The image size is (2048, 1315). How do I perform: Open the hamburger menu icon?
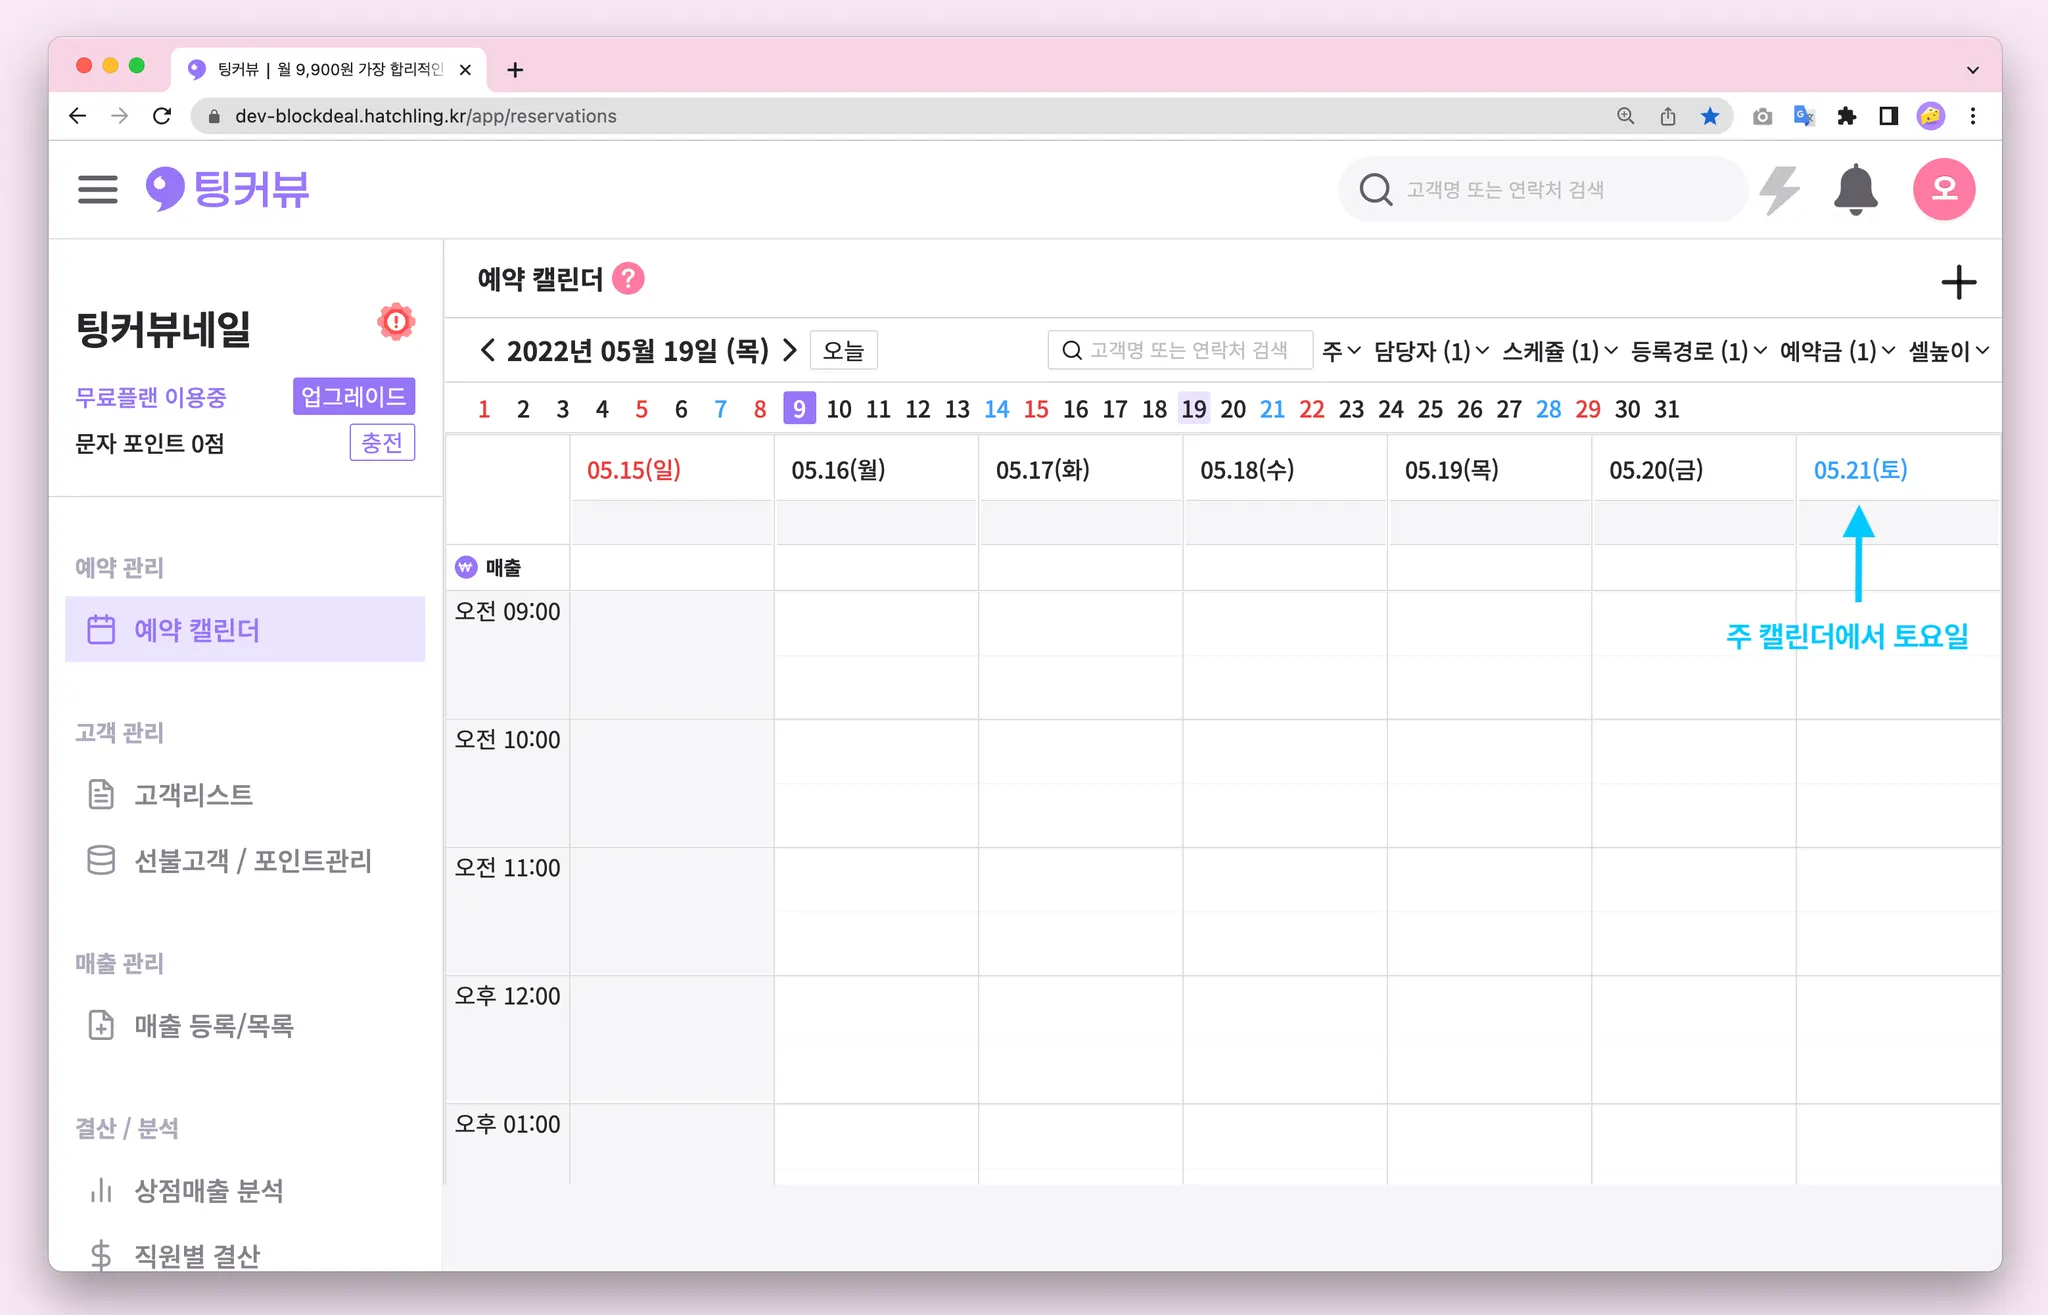97,189
